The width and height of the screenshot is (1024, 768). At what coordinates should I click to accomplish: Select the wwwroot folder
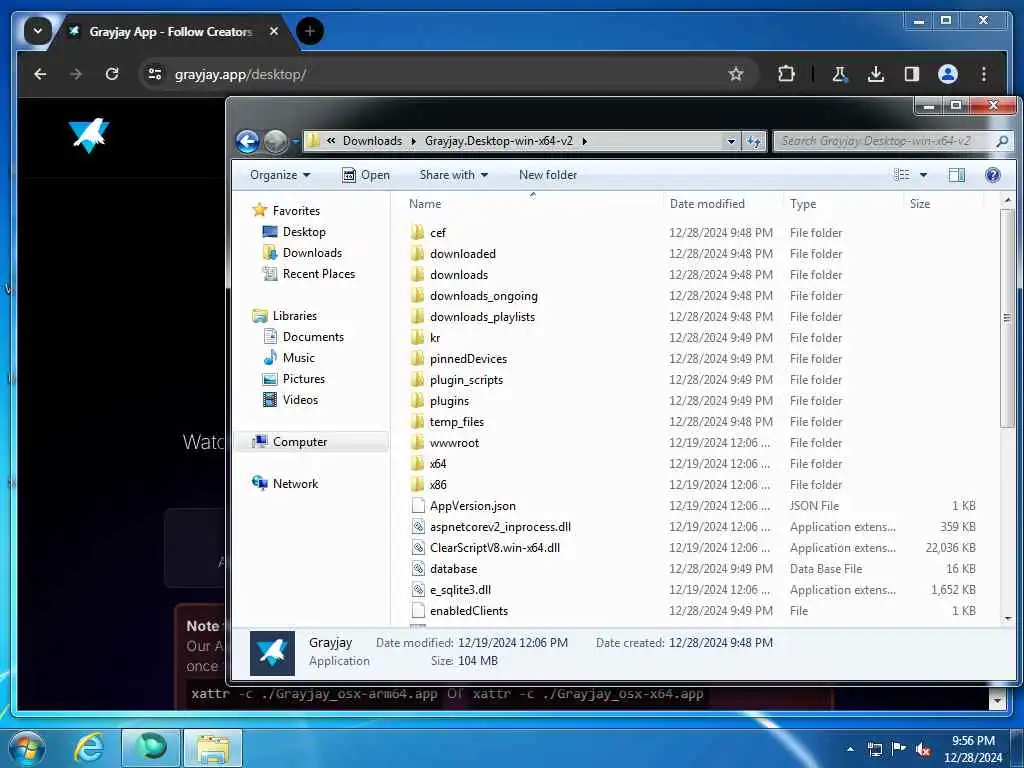tap(455, 443)
